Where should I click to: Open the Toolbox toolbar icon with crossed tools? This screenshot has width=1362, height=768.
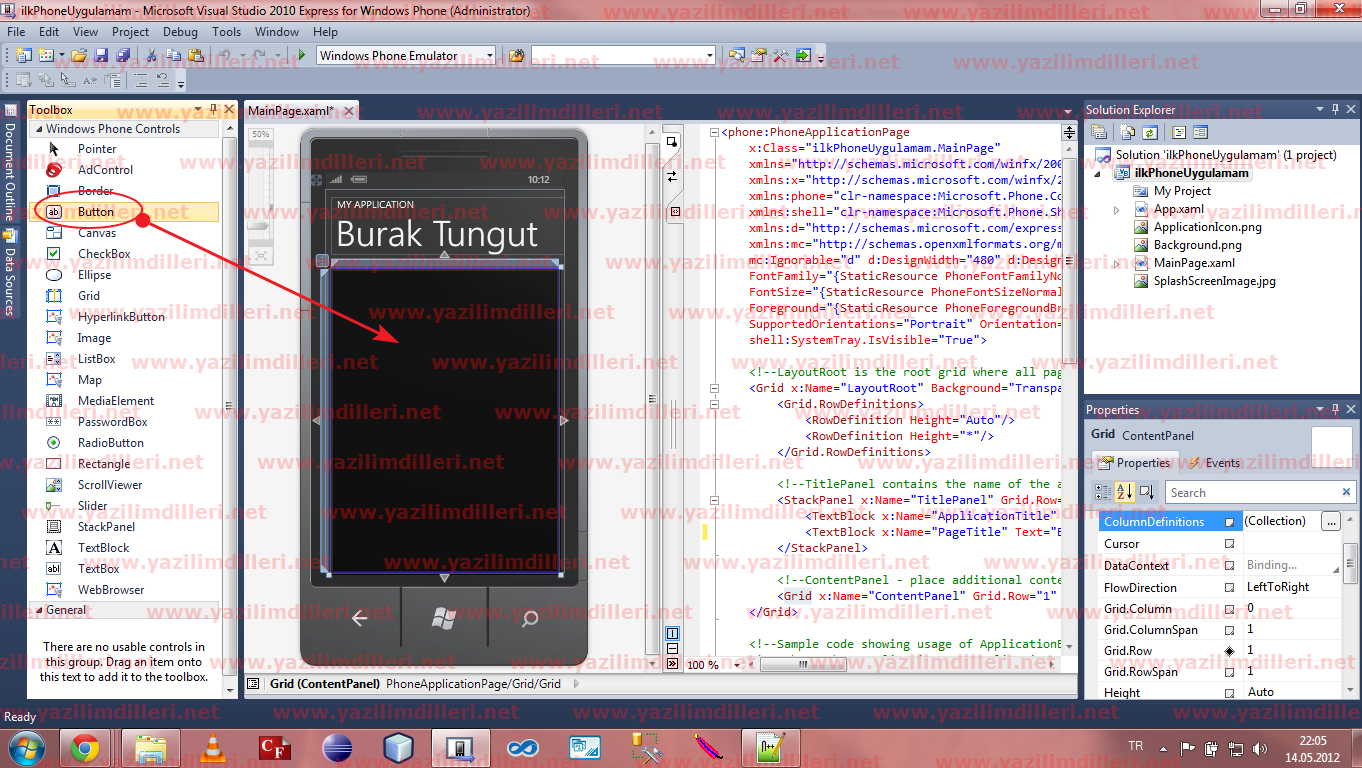tap(781, 56)
